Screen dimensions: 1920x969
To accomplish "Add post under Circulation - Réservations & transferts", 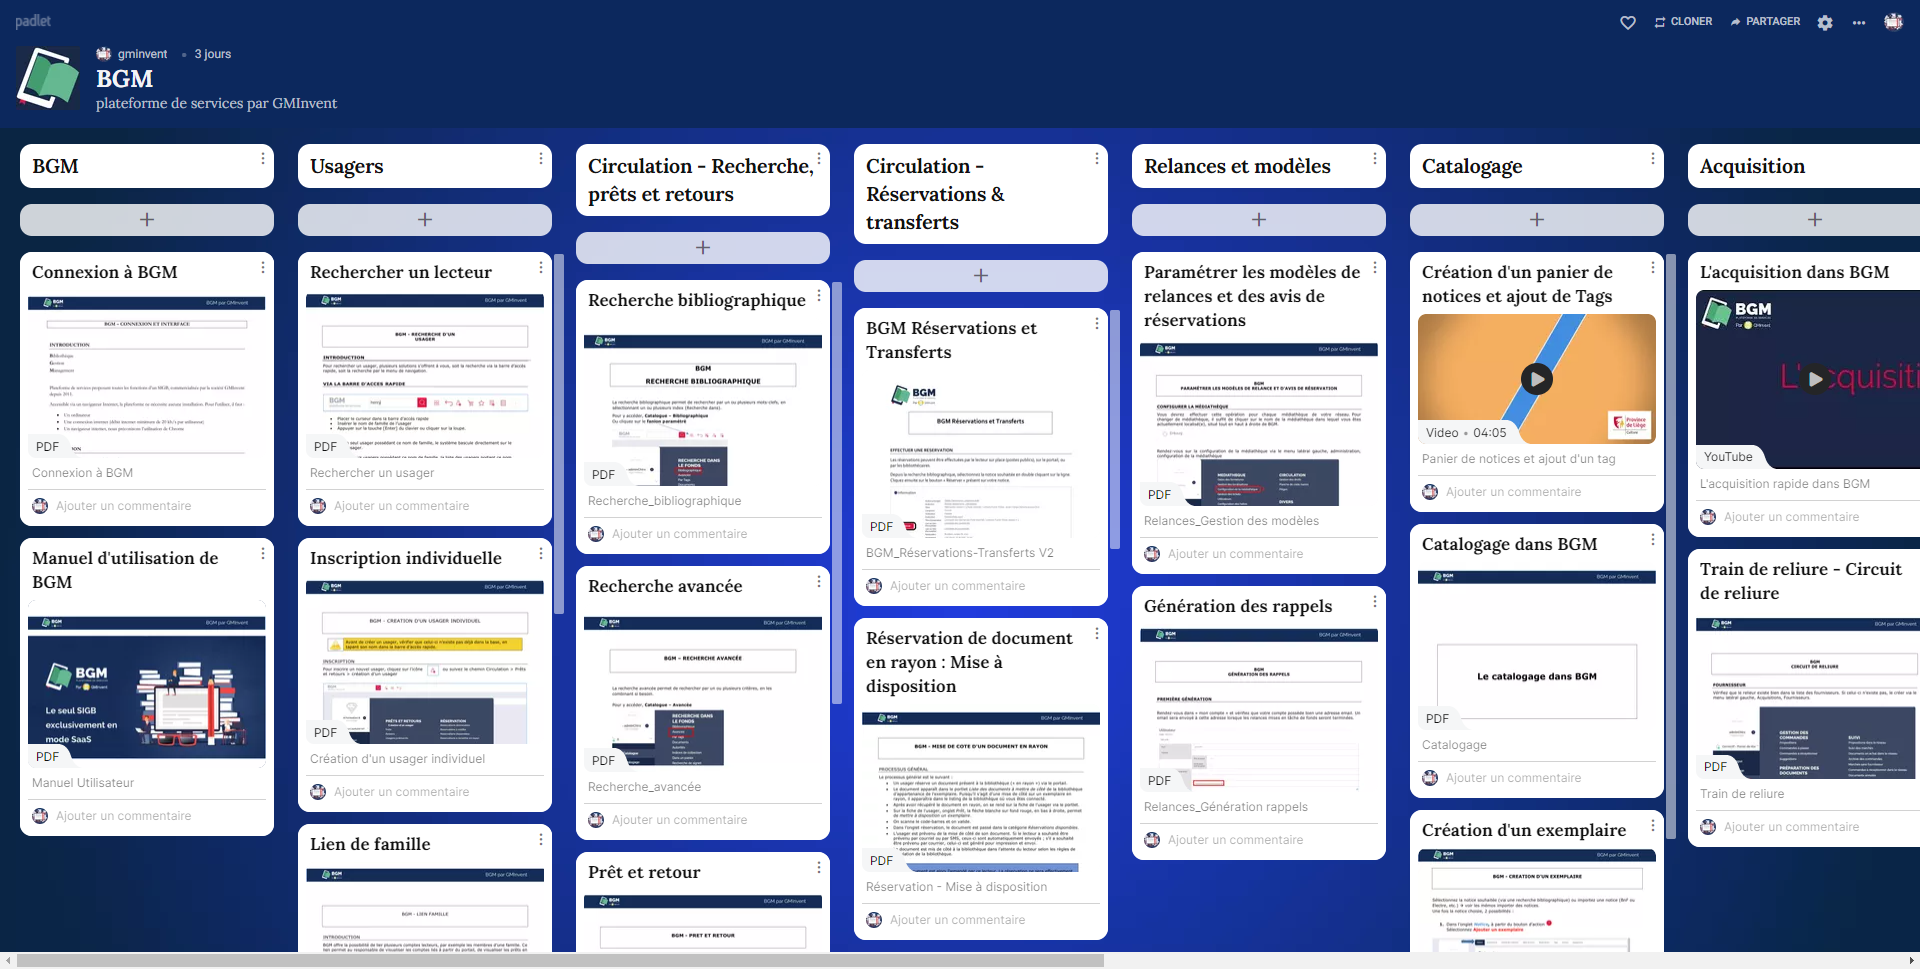I will coord(981,276).
